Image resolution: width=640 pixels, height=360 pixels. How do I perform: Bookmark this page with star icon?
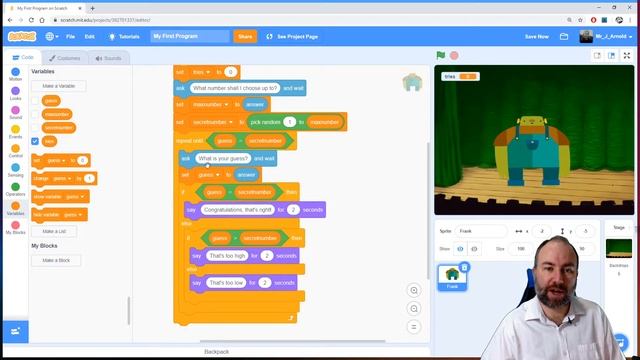click(580, 20)
